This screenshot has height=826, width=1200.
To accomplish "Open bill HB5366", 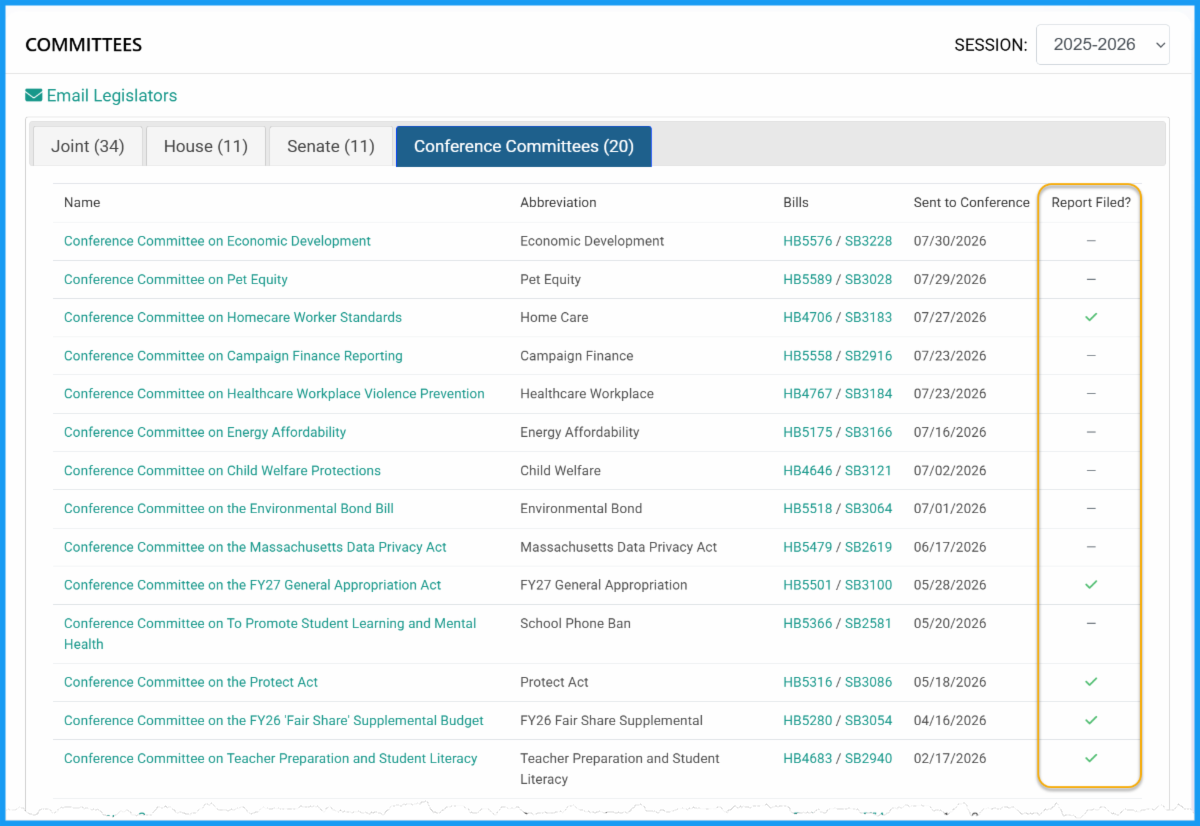I will [807, 623].
